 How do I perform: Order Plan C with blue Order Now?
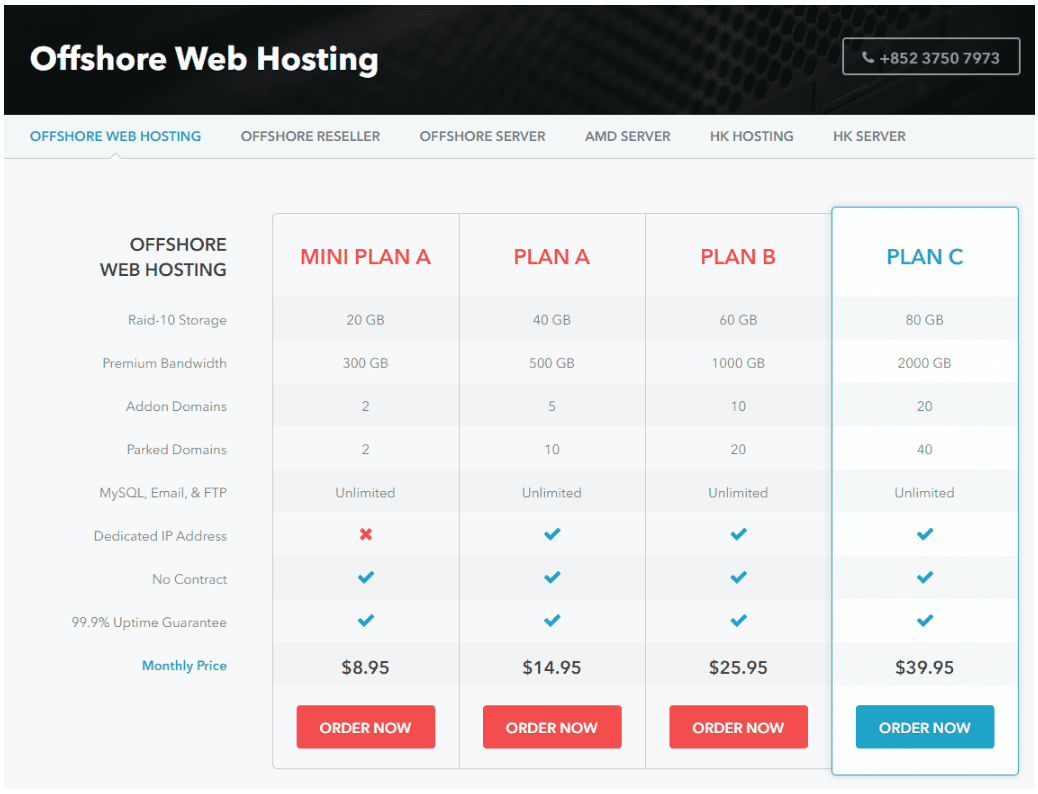(x=925, y=727)
